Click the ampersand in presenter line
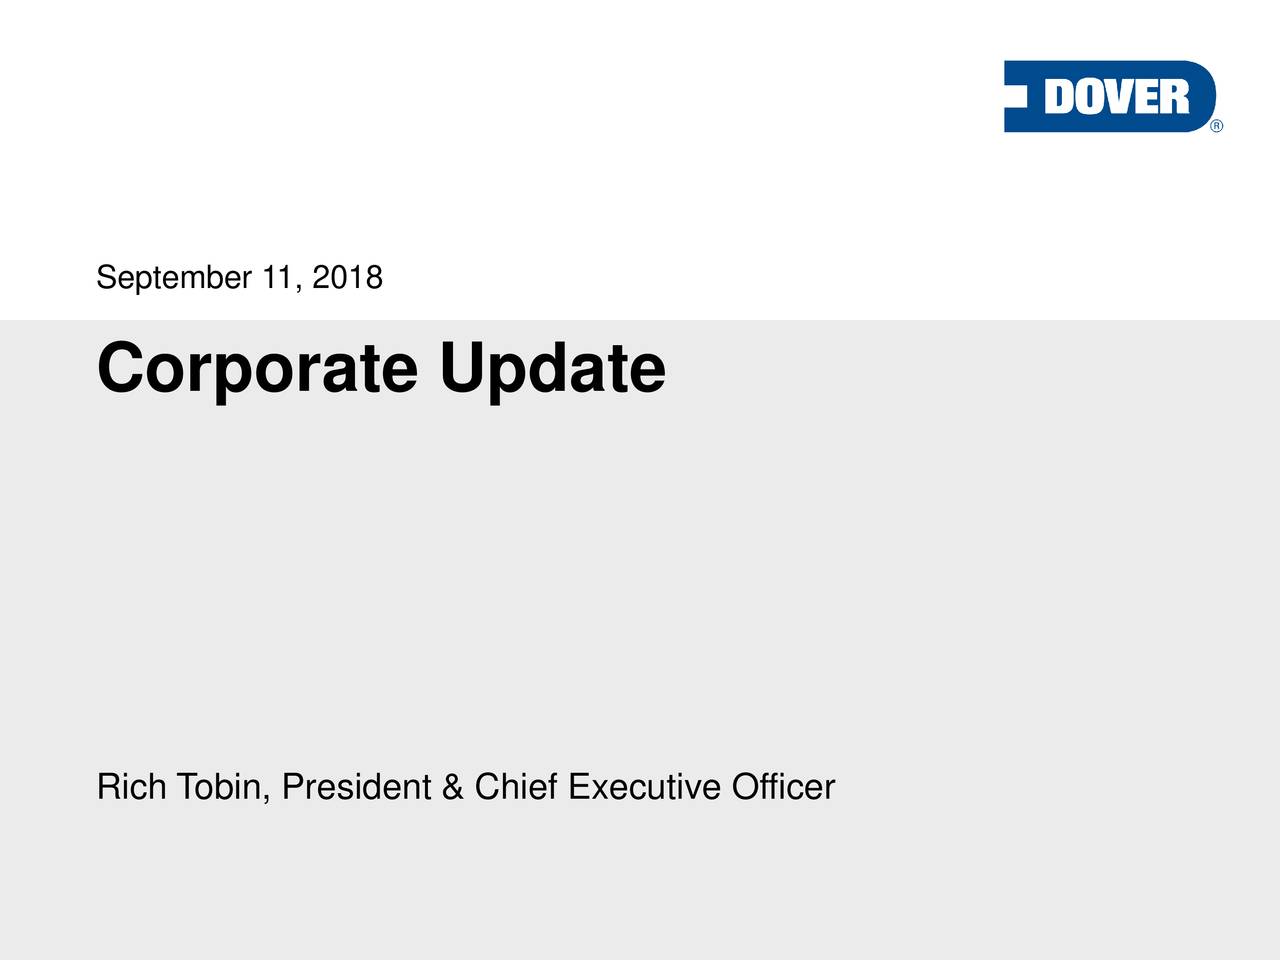The width and height of the screenshot is (1280, 960). [x=452, y=787]
